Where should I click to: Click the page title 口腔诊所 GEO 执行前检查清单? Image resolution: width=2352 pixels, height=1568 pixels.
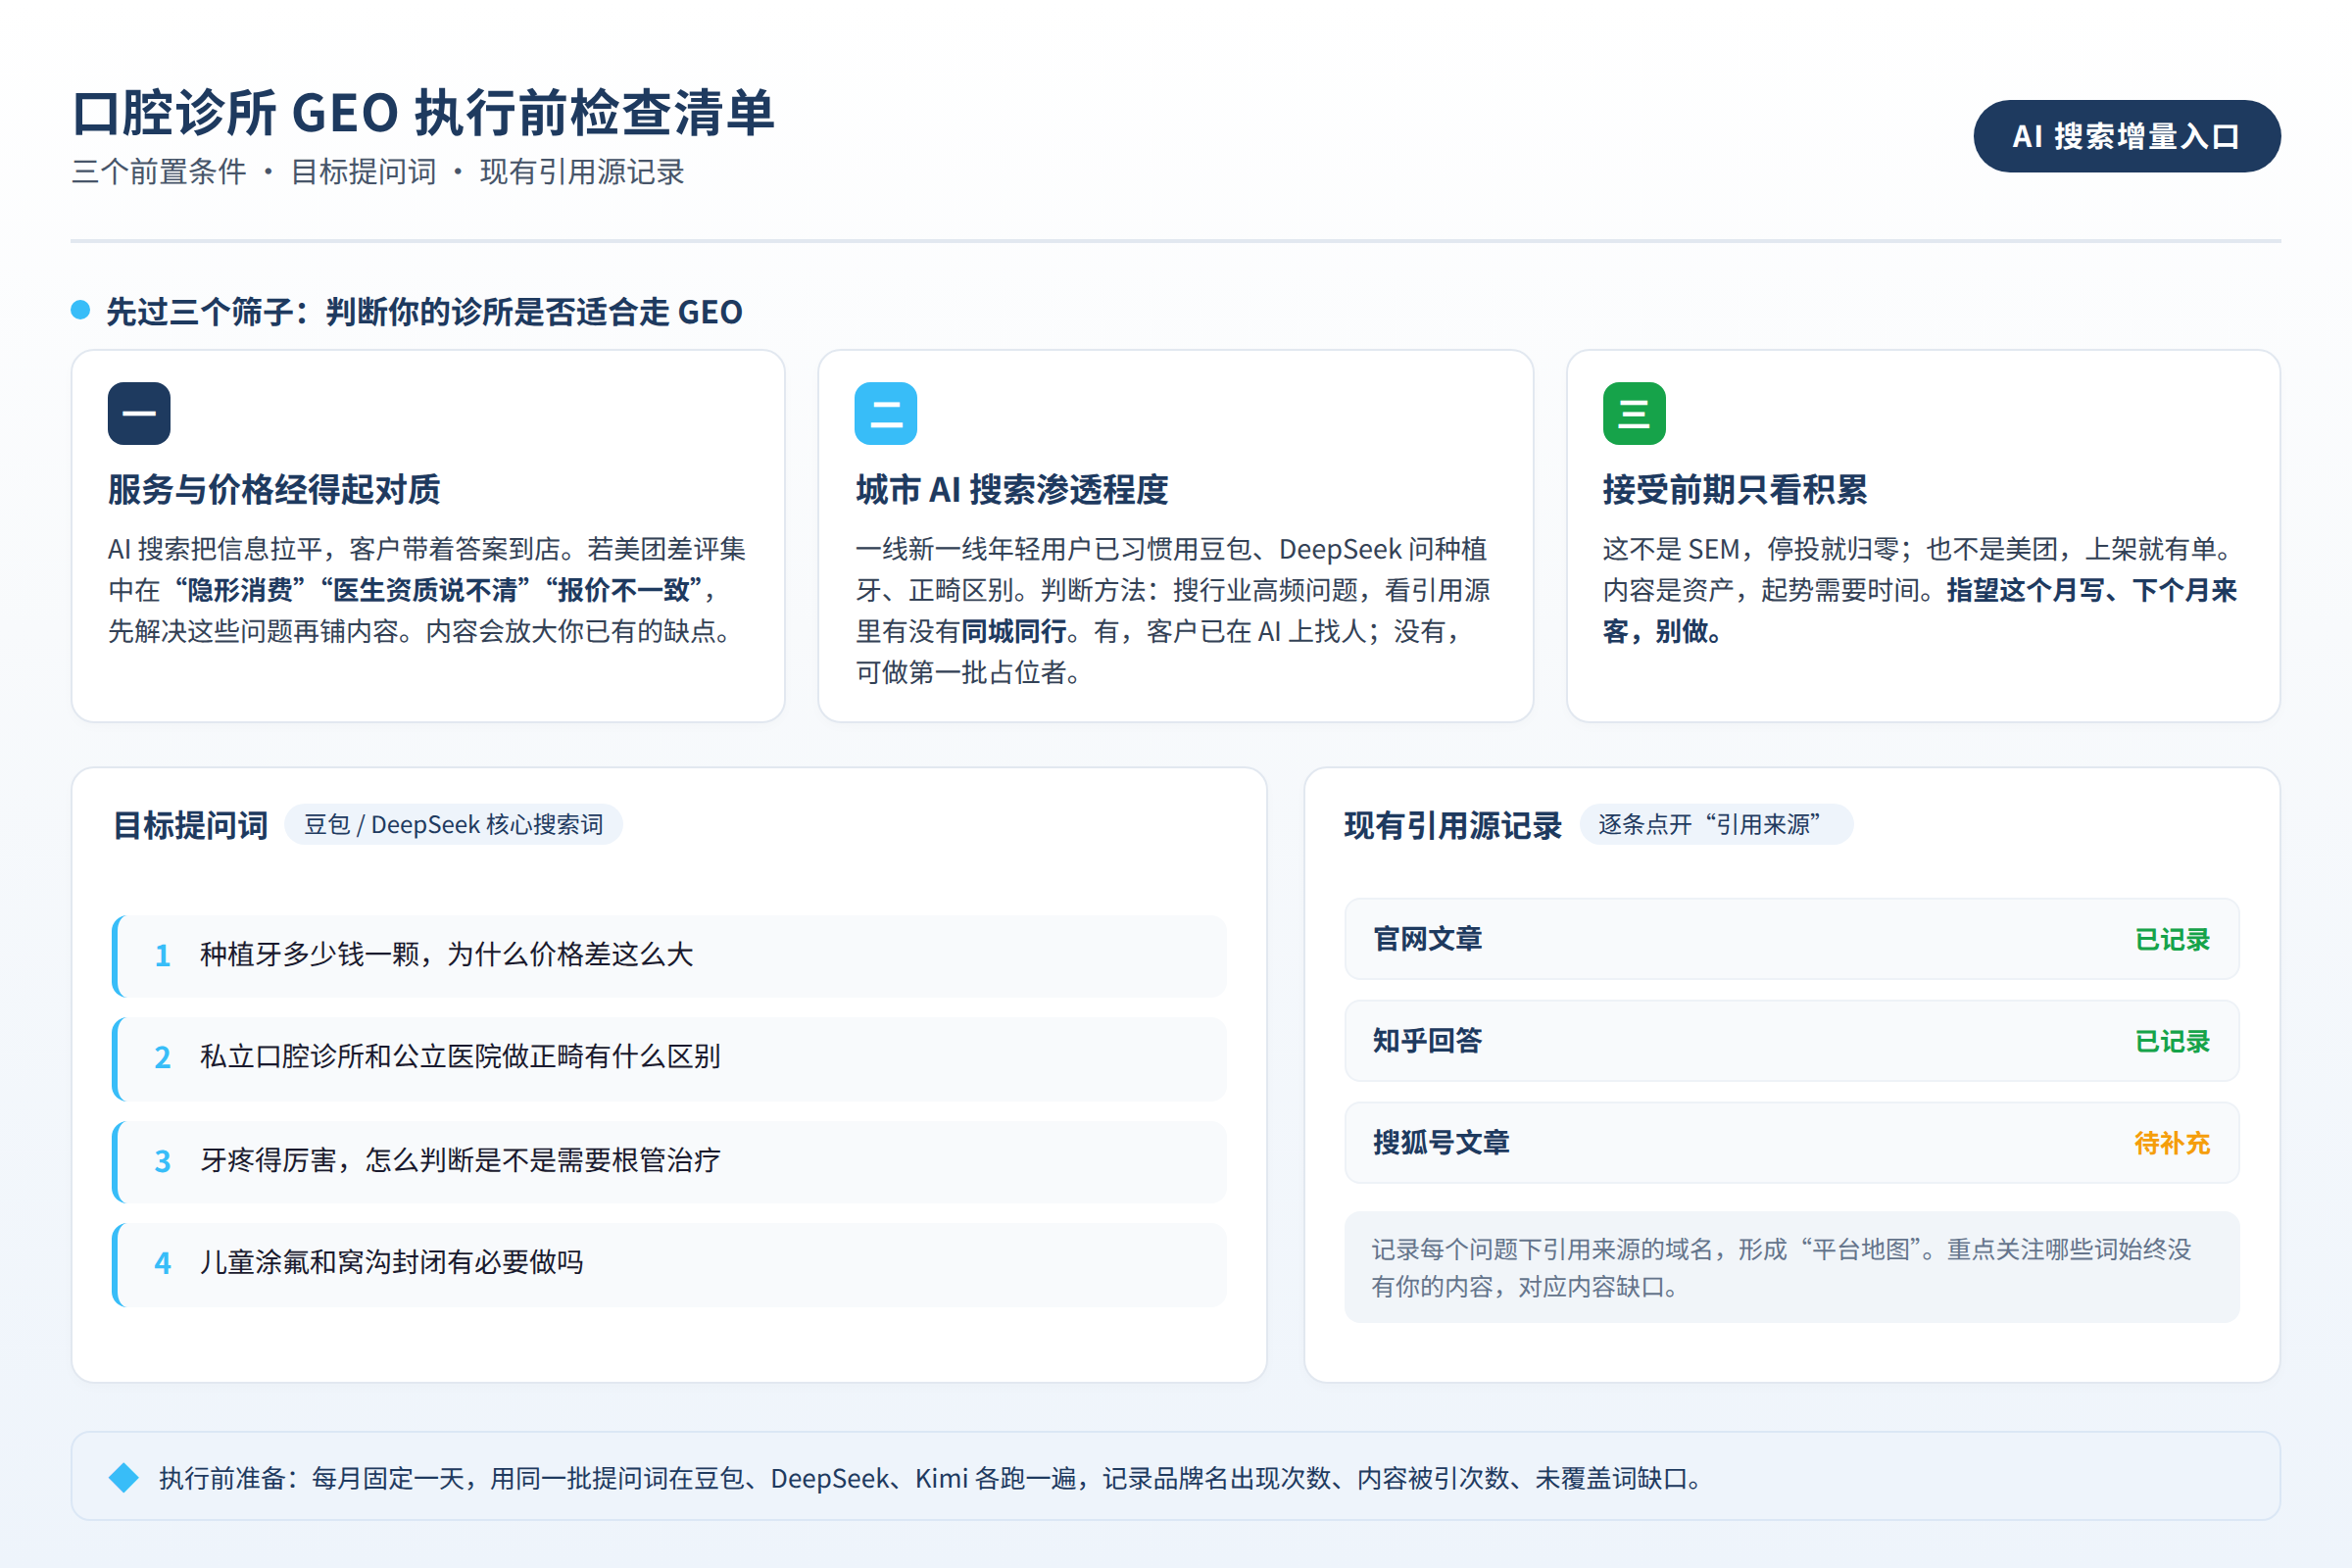tap(424, 112)
